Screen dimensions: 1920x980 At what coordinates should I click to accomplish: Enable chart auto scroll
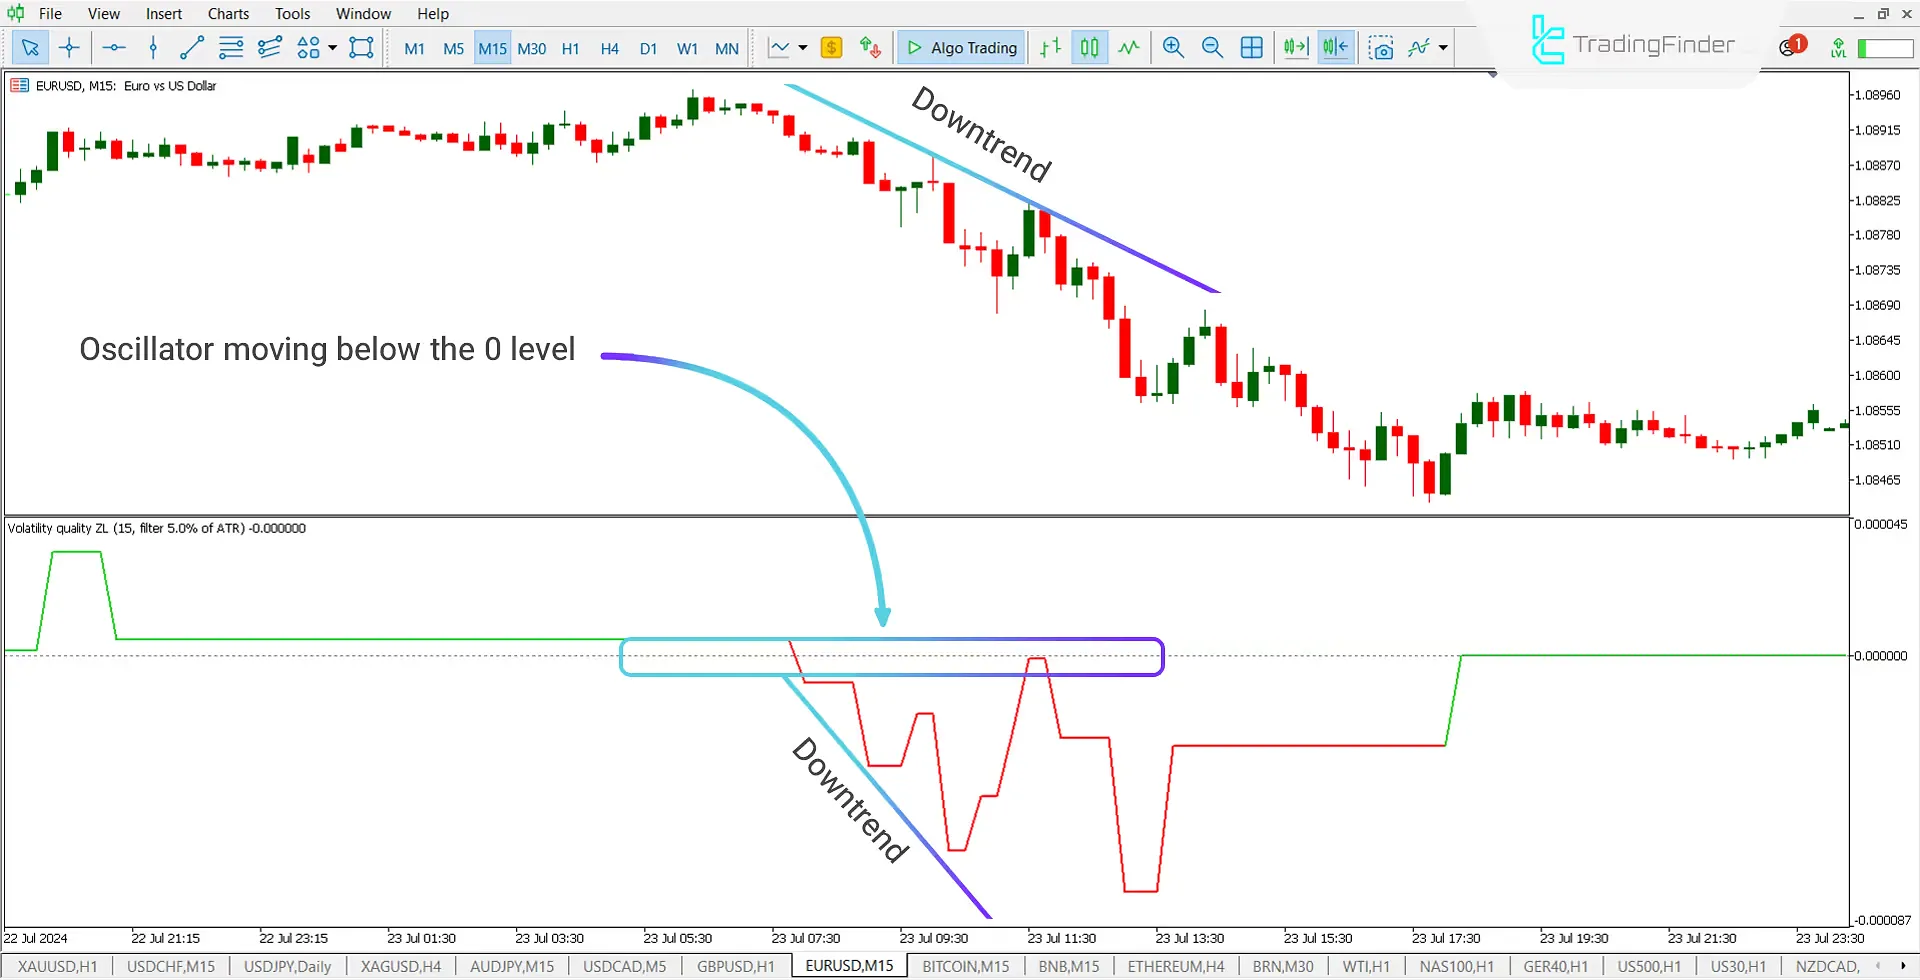click(x=1296, y=47)
